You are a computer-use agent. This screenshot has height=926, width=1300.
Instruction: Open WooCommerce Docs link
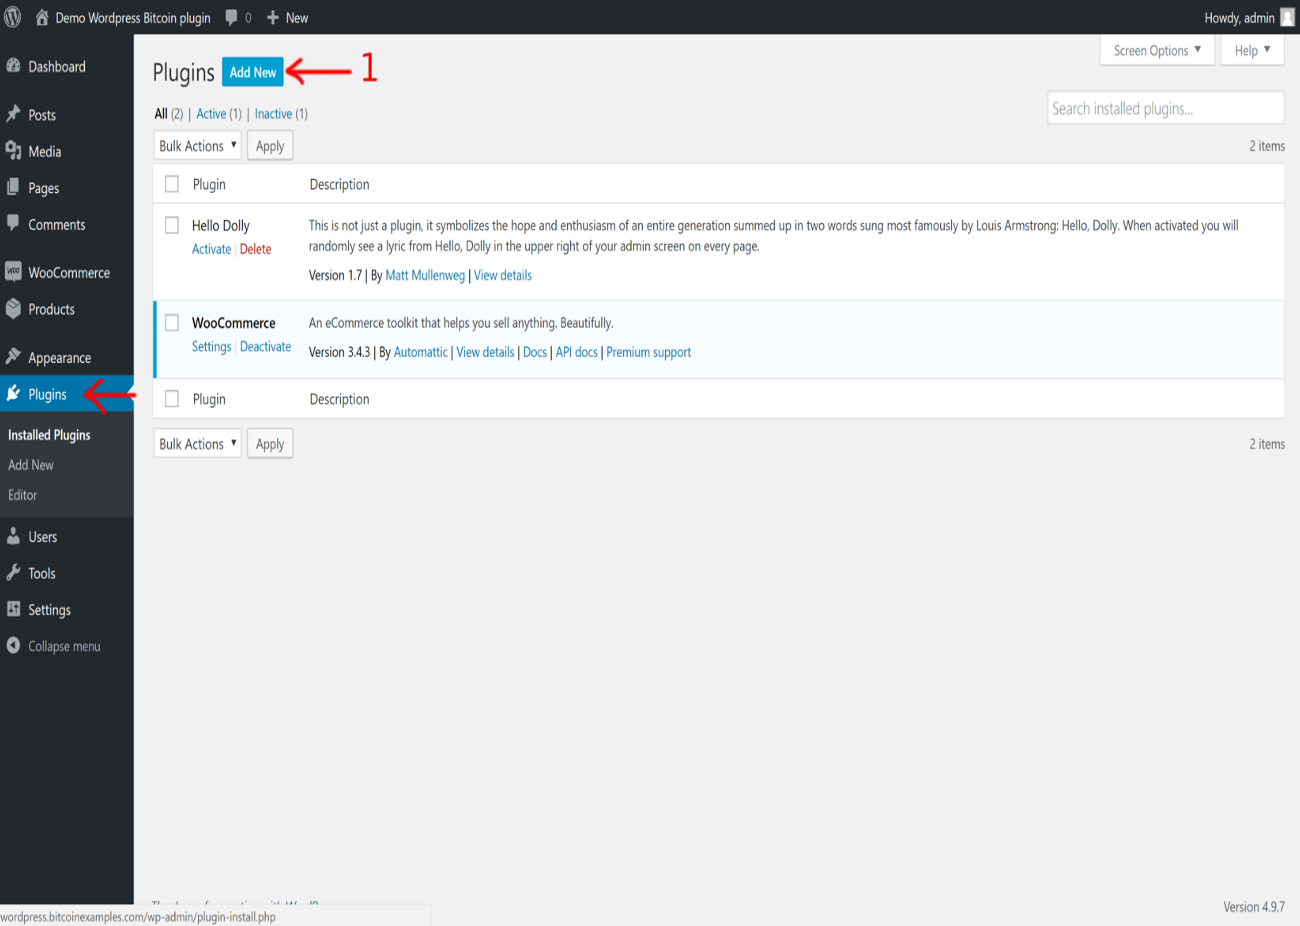coord(535,352)
